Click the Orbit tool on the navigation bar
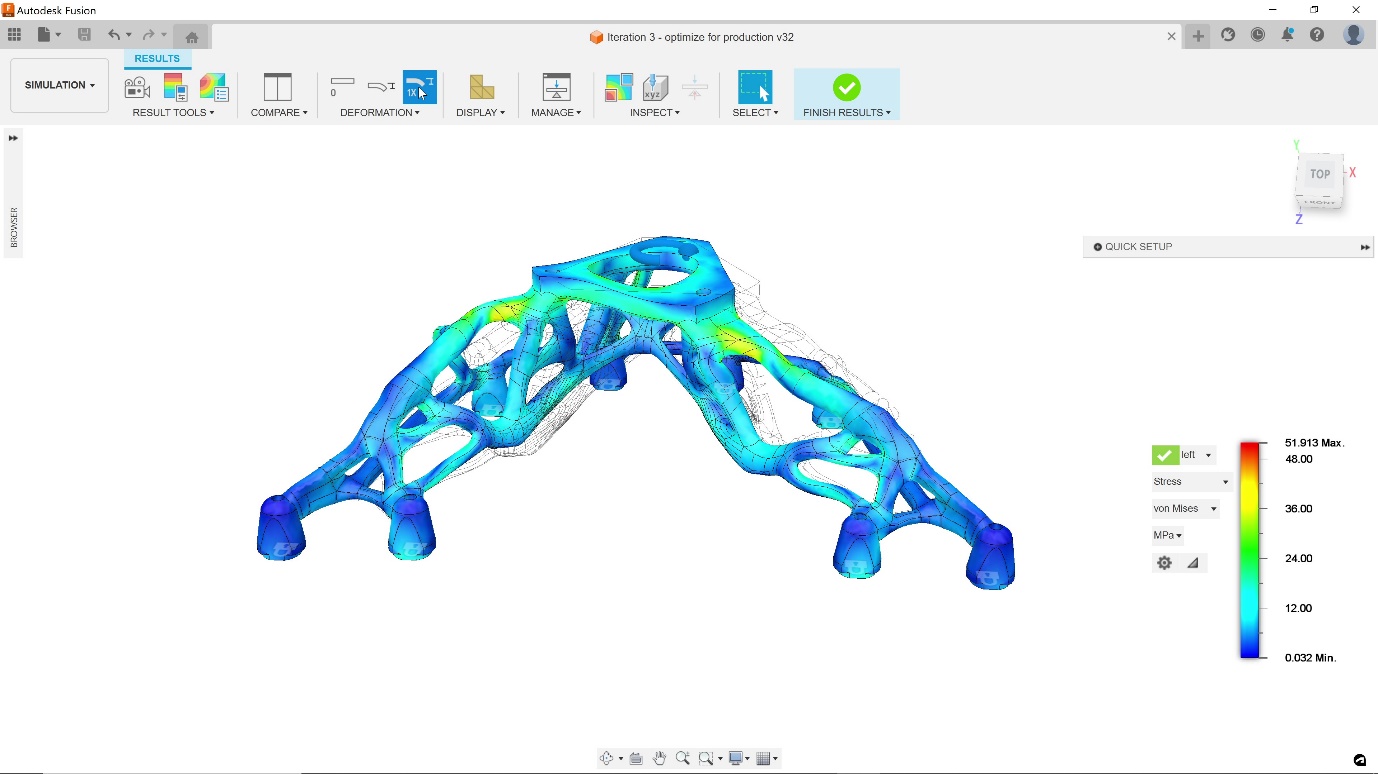 (x=607, y=758)
